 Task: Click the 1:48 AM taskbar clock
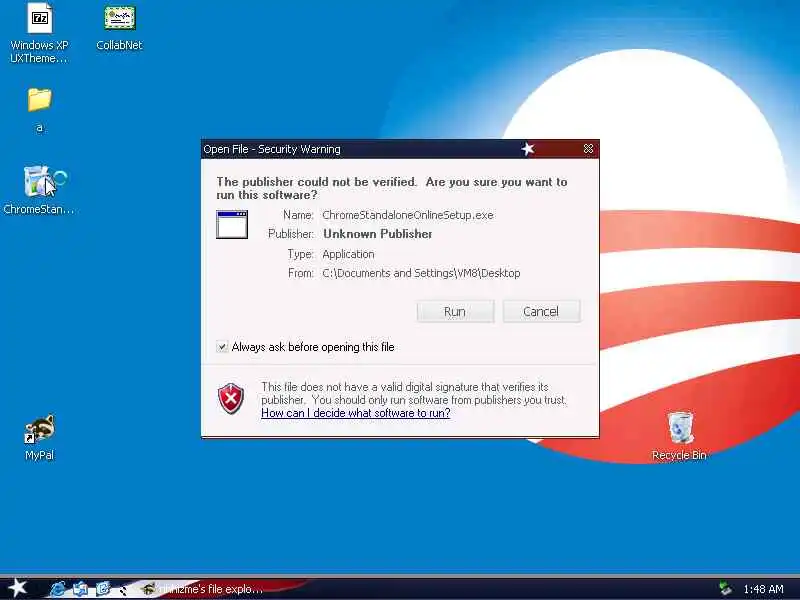click(763, 589)
